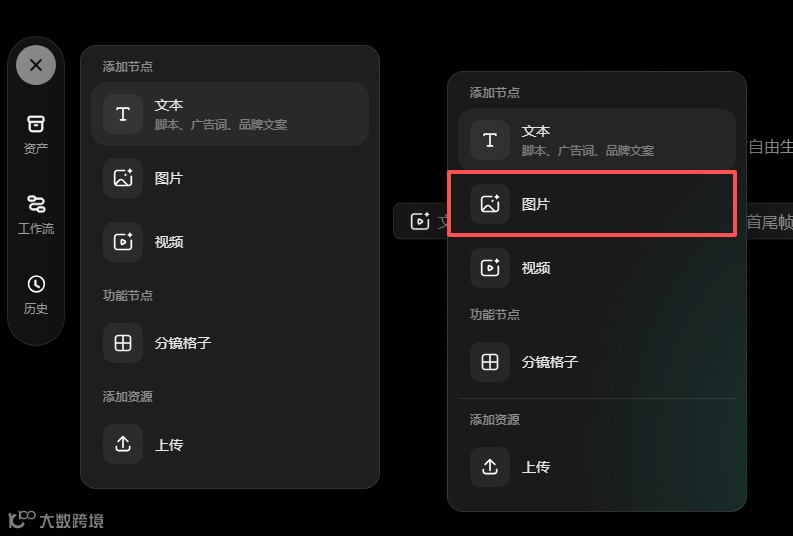This screenshot has width=793, height=536.
Task: Click the 视频 label in left menu
Action: click(x=169, y=242)
